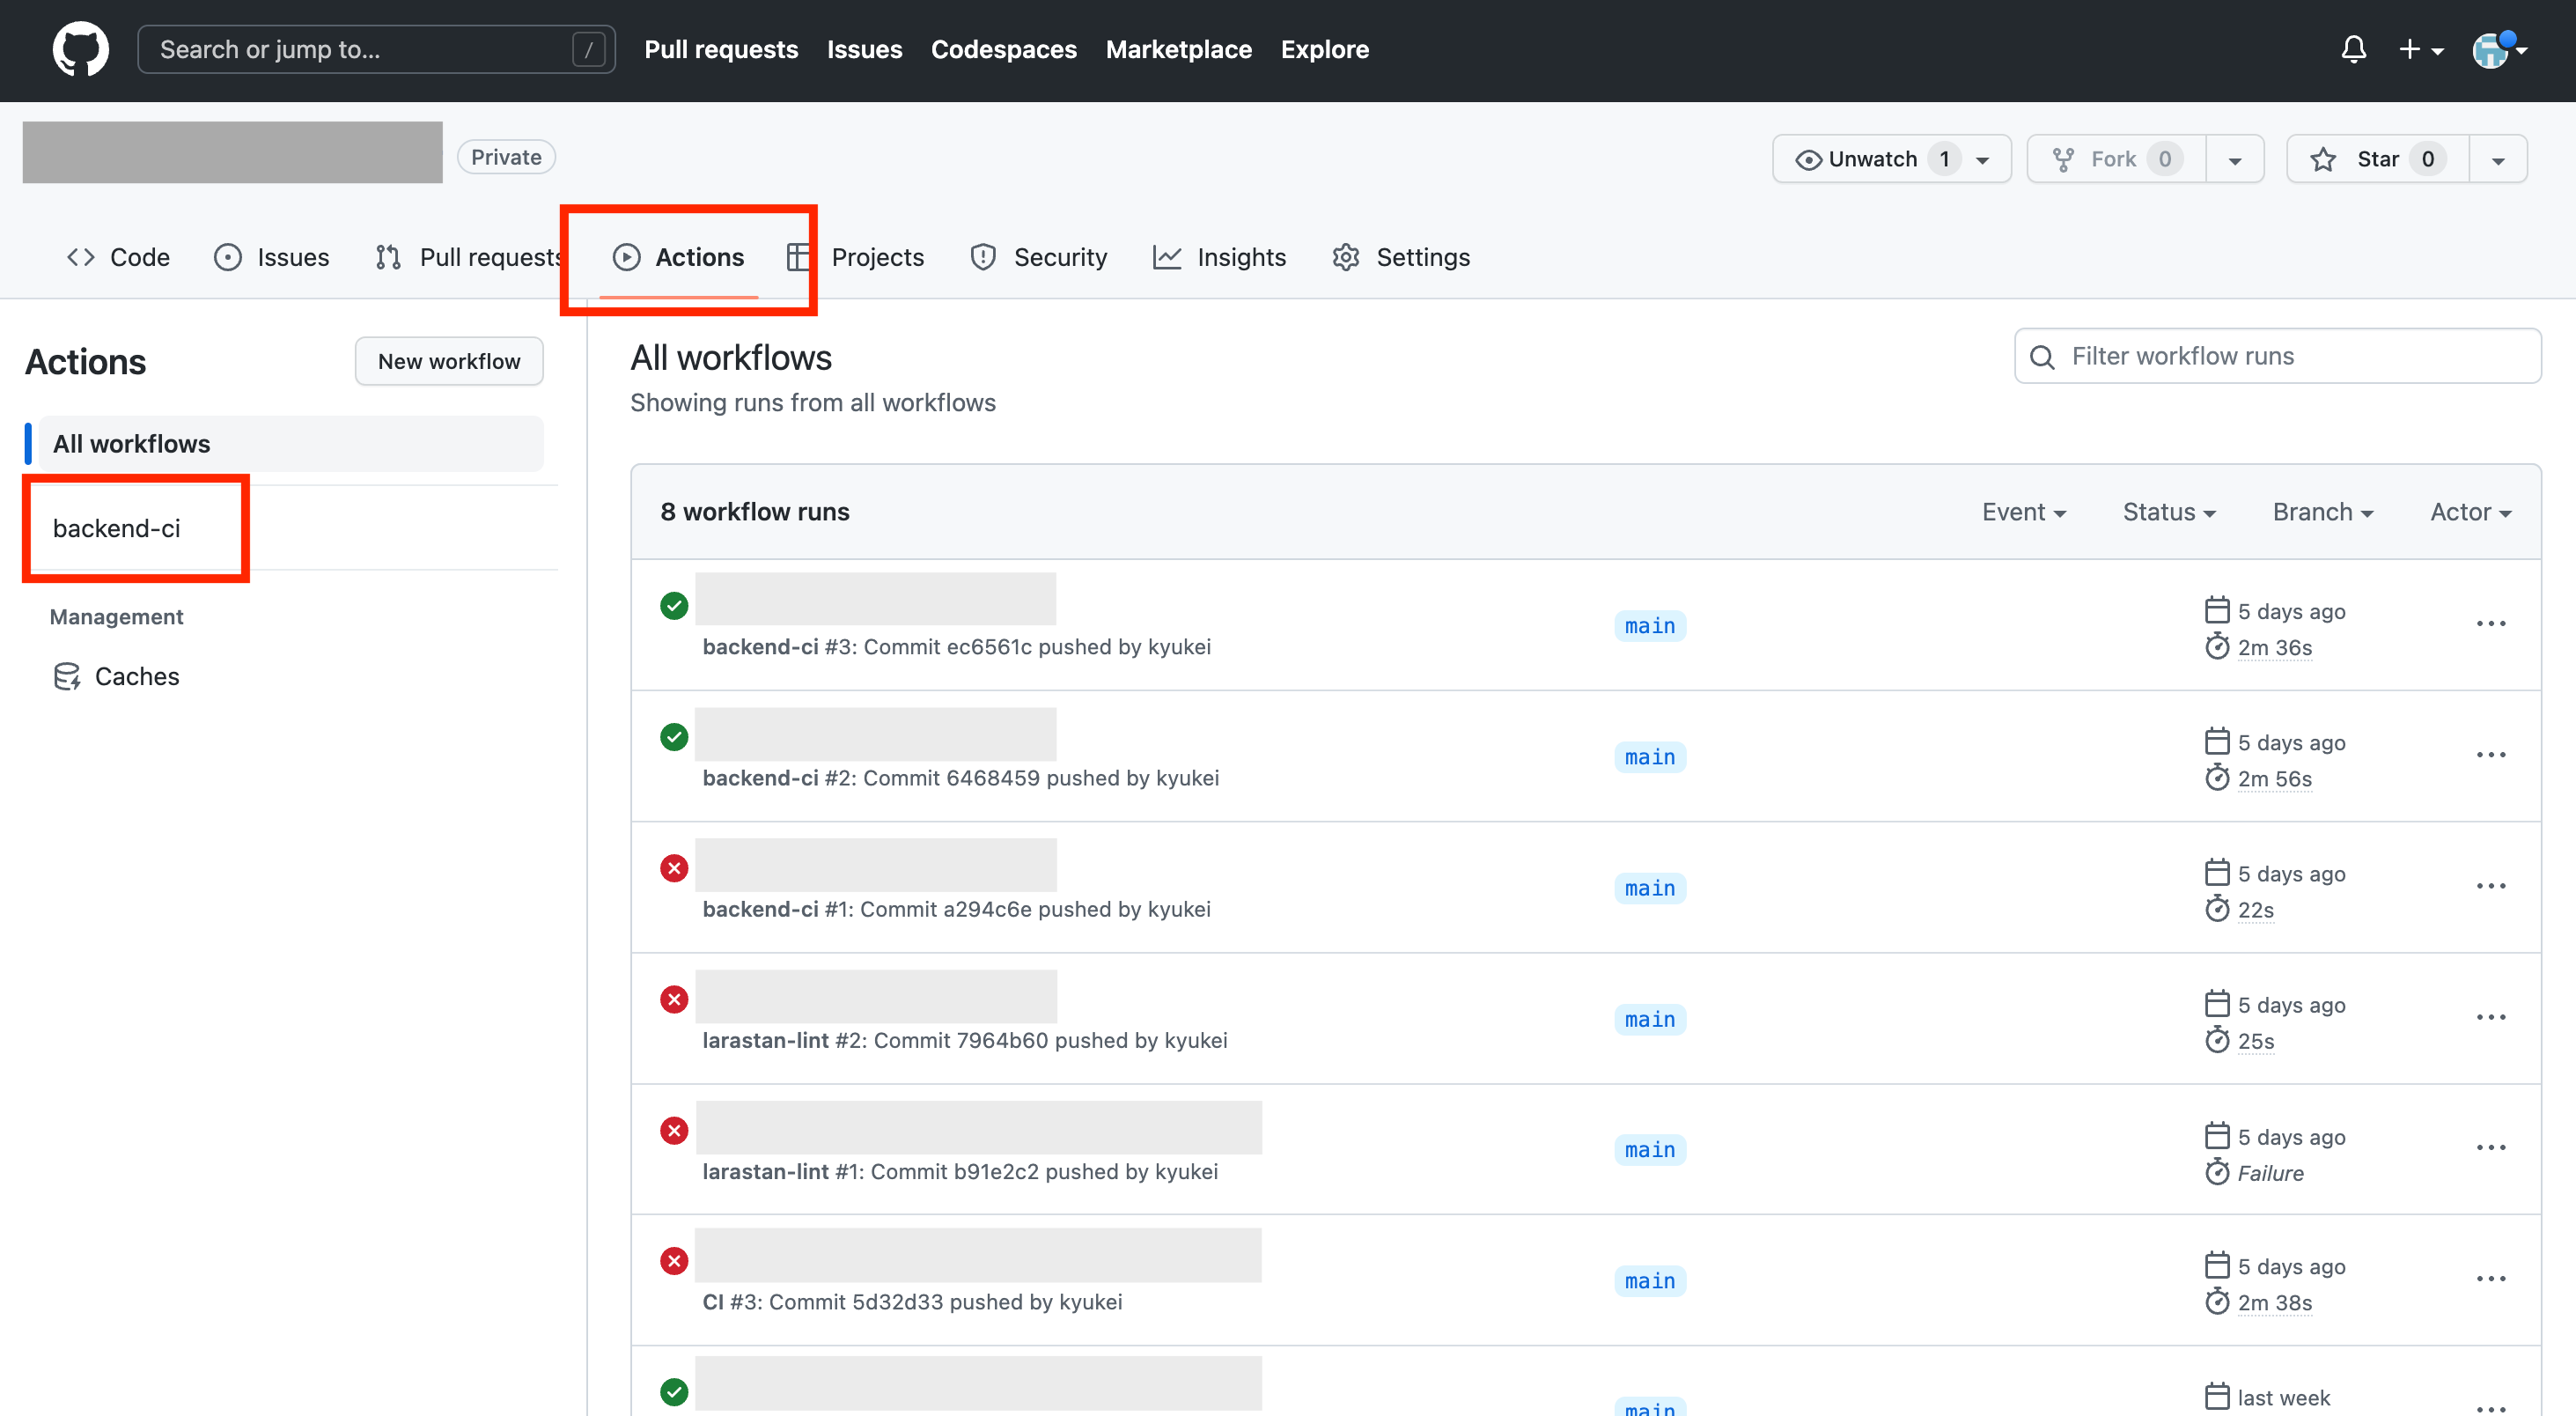Open the Branch filter dropdown
Viewport: 2576px width, 1416px height.
2322,511
